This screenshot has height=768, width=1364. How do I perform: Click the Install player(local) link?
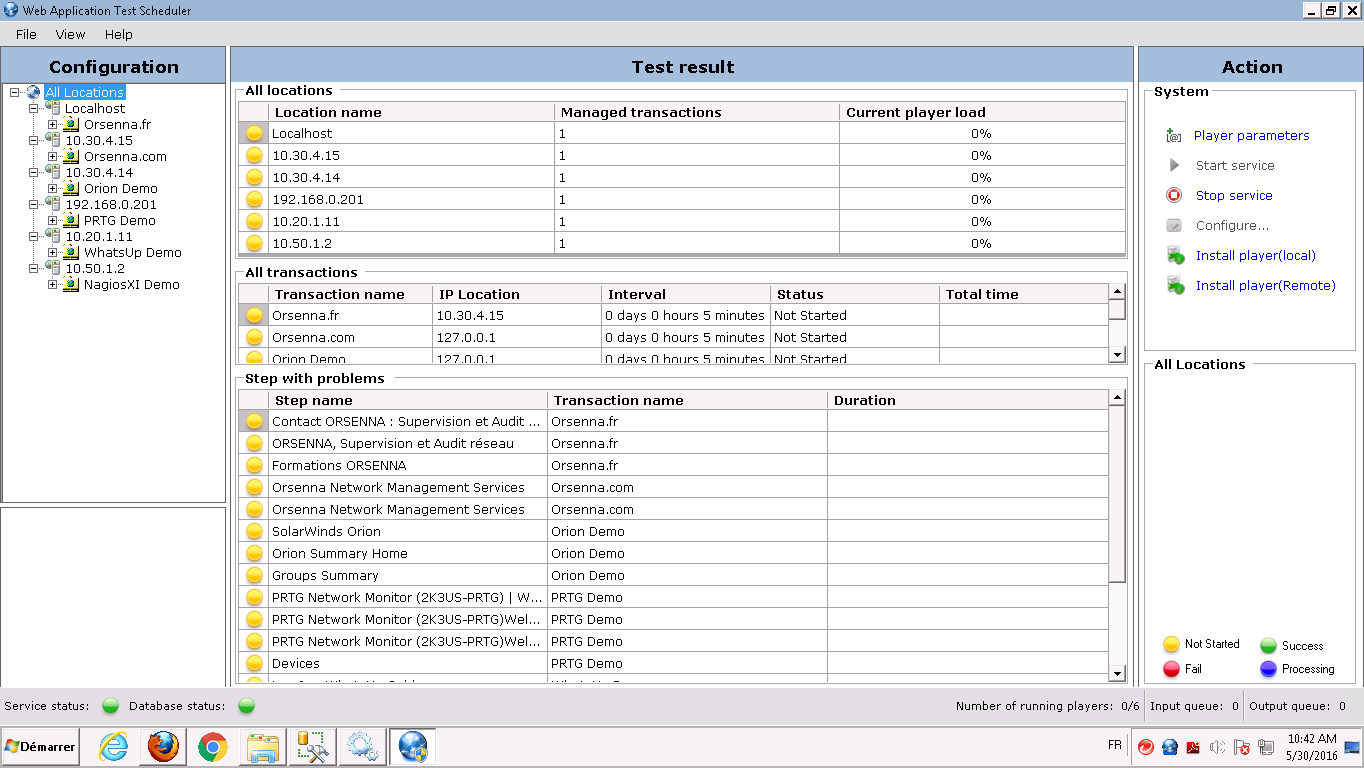[x=1256, y=256]
